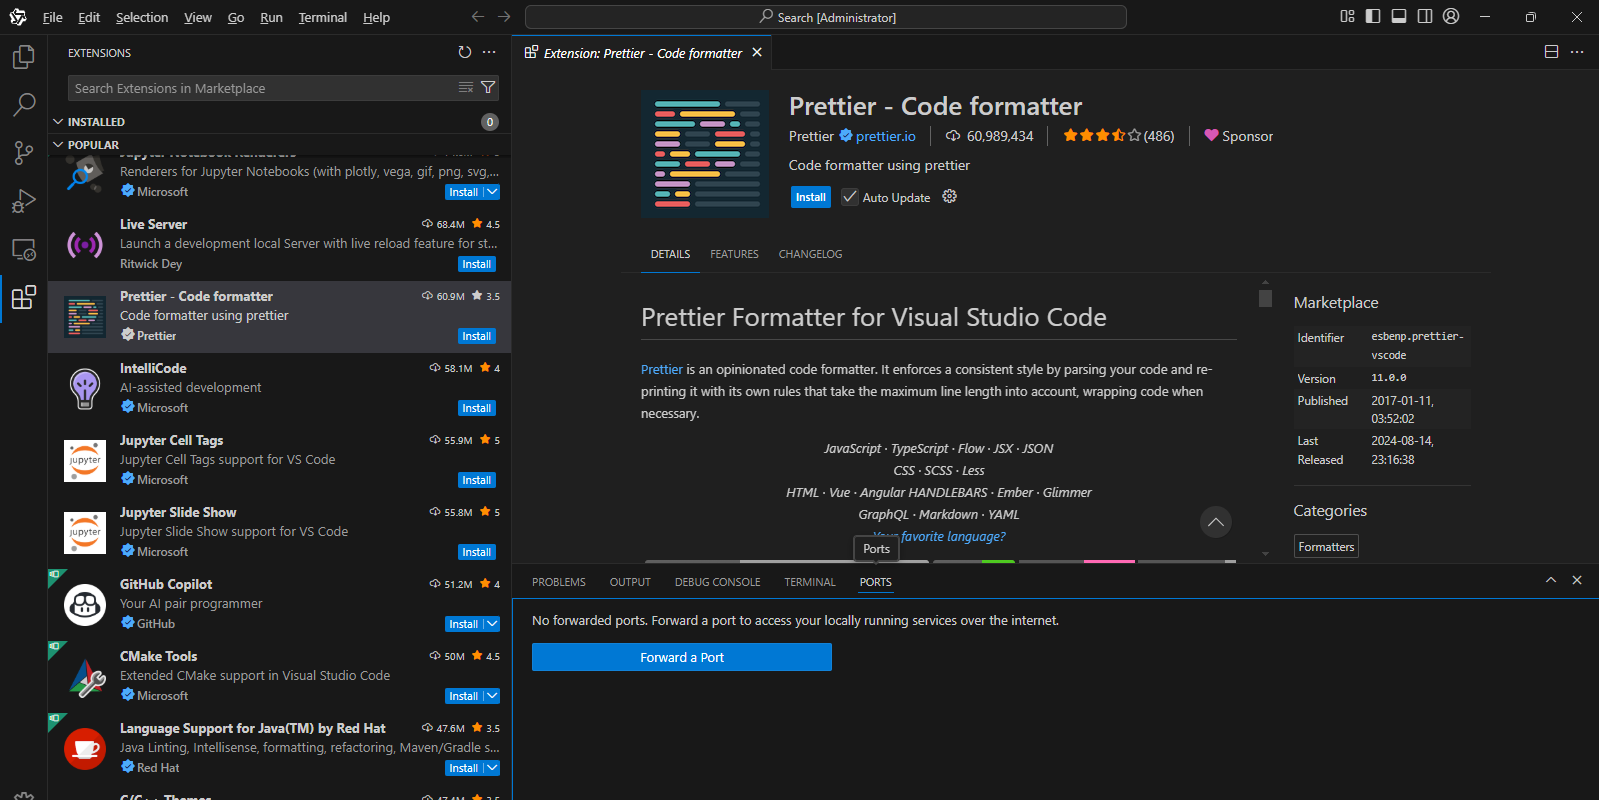Open the Prettier extension settings gear
Image resolution: width=1599 pixels, height=800 pixels.
[x=950, y=197]
